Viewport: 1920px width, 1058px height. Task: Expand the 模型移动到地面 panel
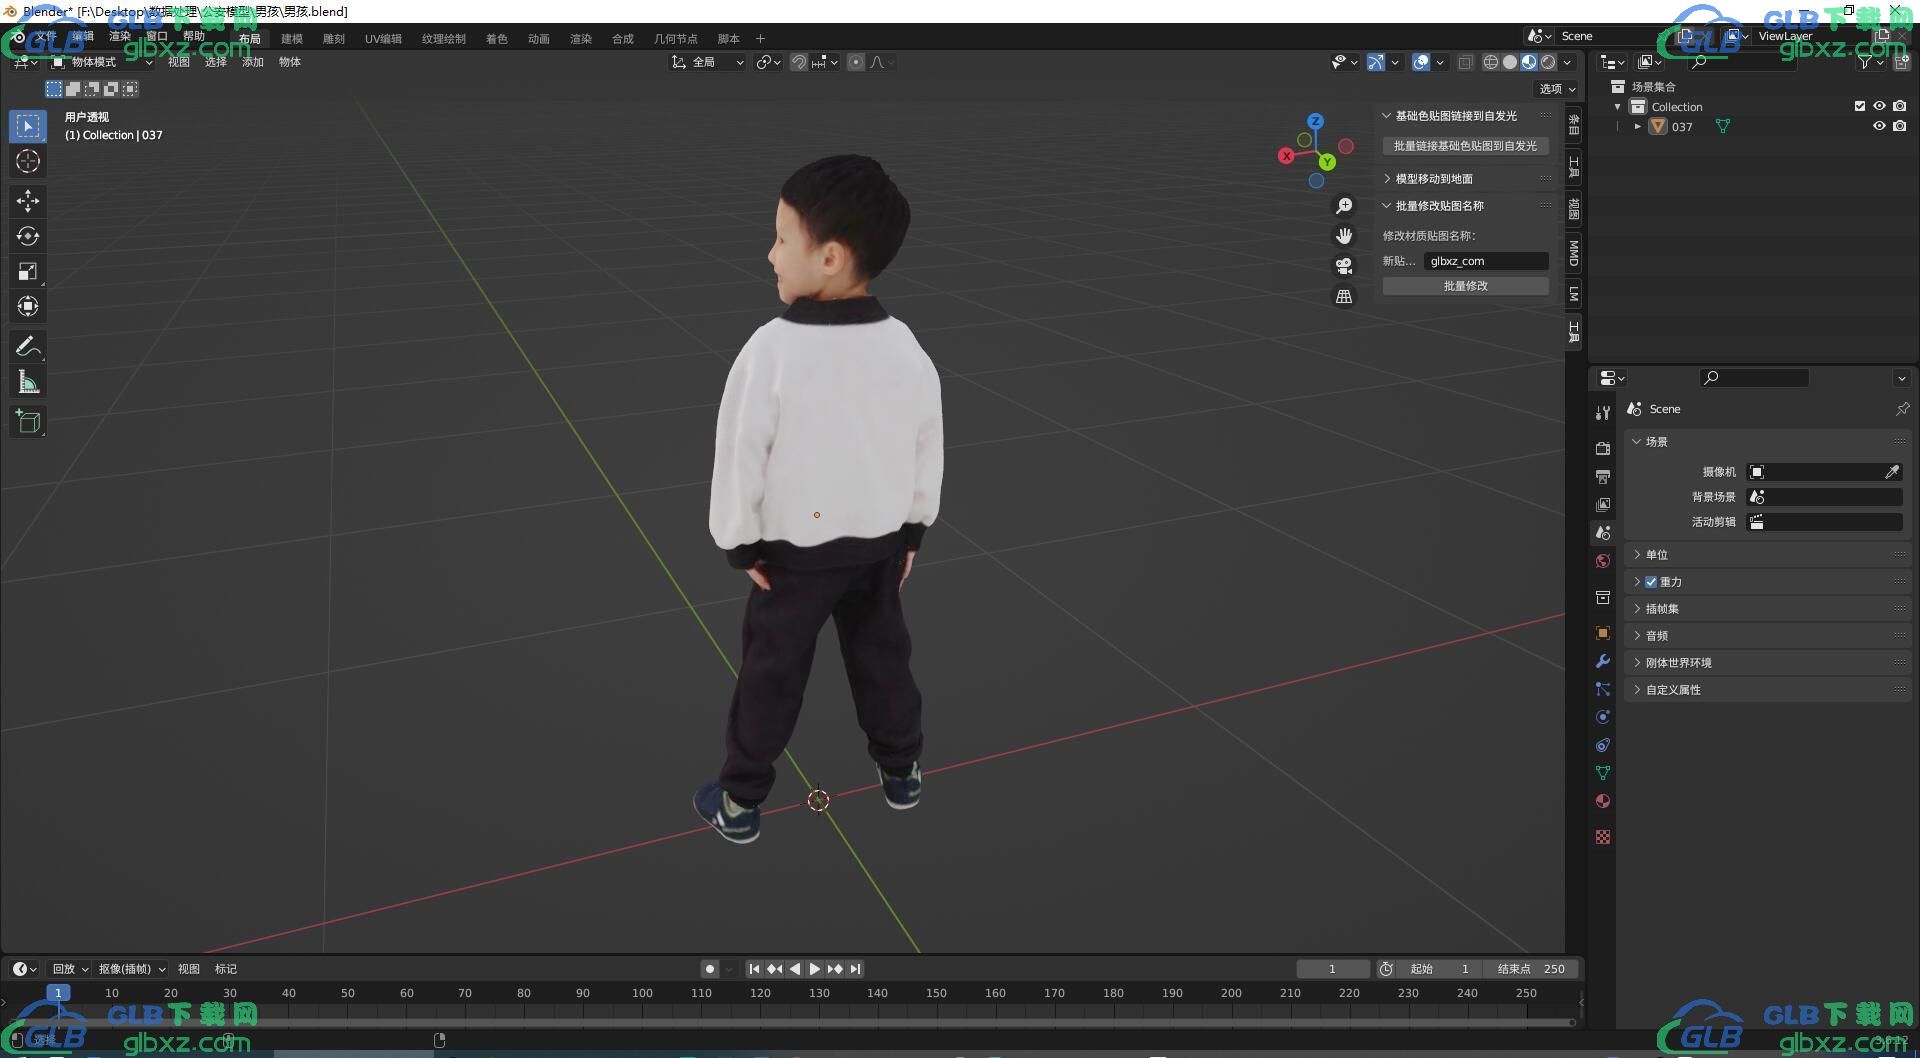click(x=1466, y=179)
